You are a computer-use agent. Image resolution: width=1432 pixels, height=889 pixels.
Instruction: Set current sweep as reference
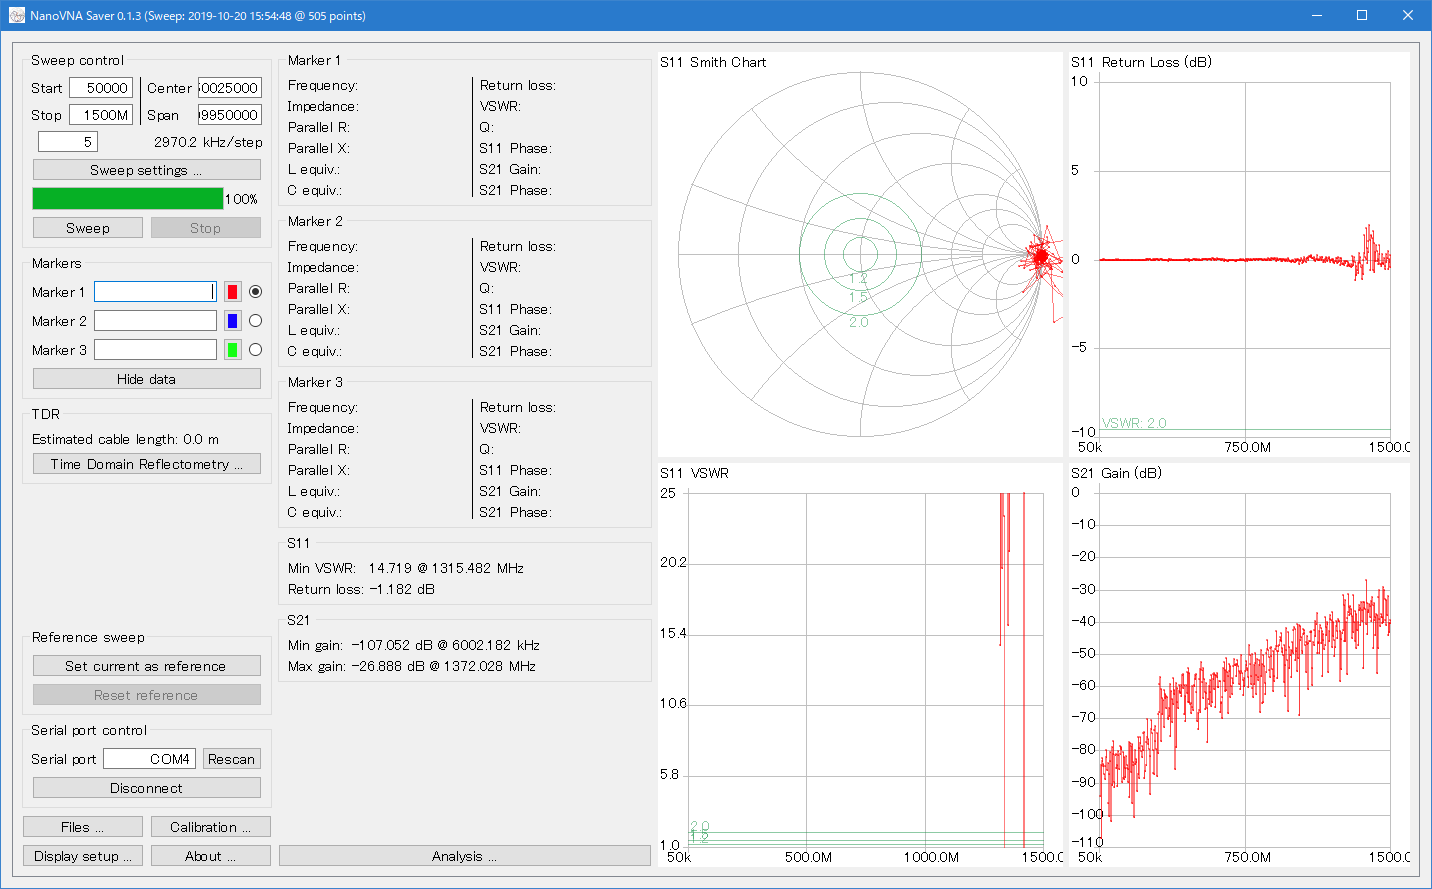pos(147,666)
